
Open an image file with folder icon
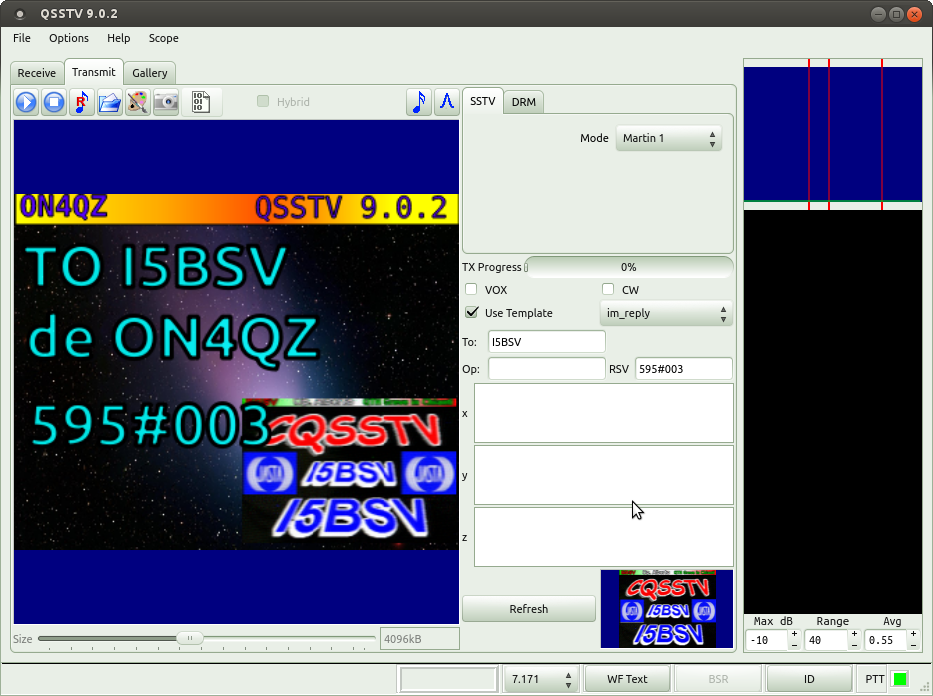pyautogui.click(x=109, y=102)
